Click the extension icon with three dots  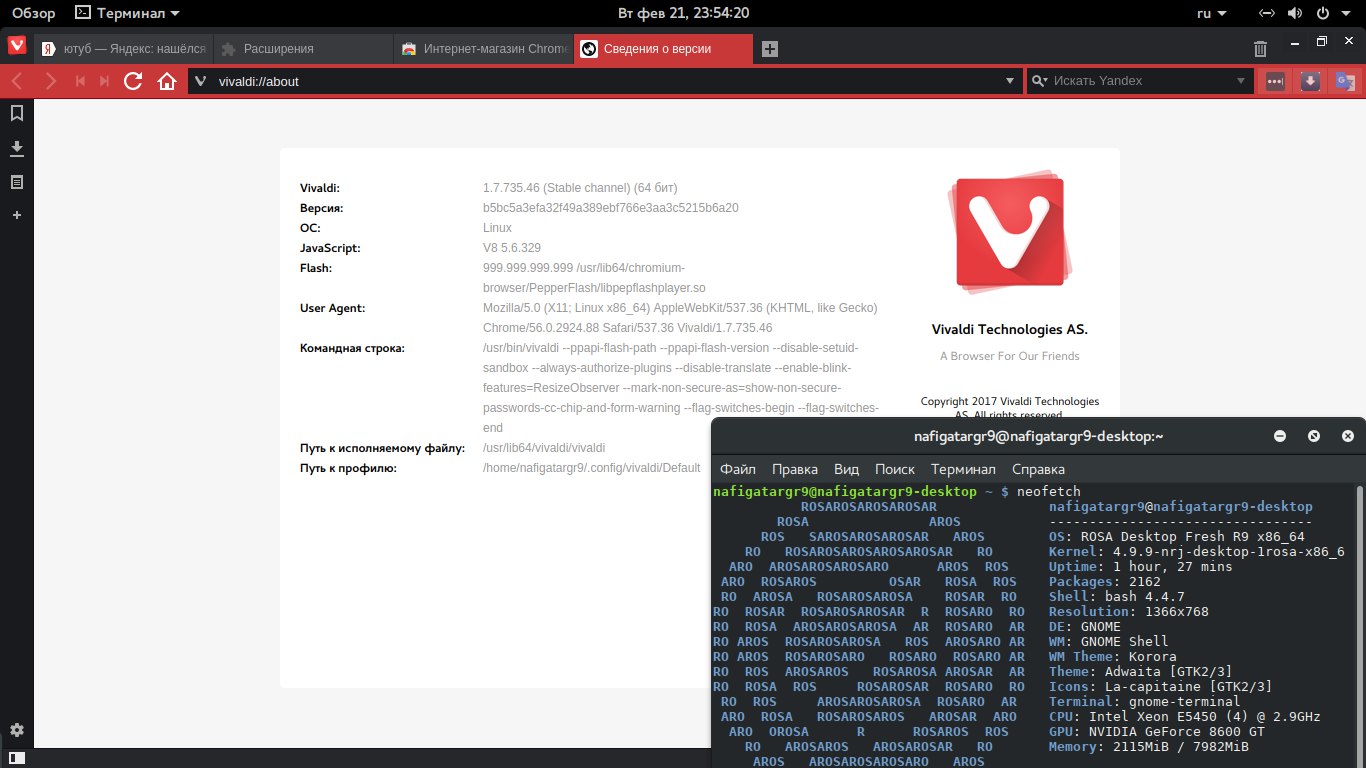pyautogui.click(x=1275, y=81)
